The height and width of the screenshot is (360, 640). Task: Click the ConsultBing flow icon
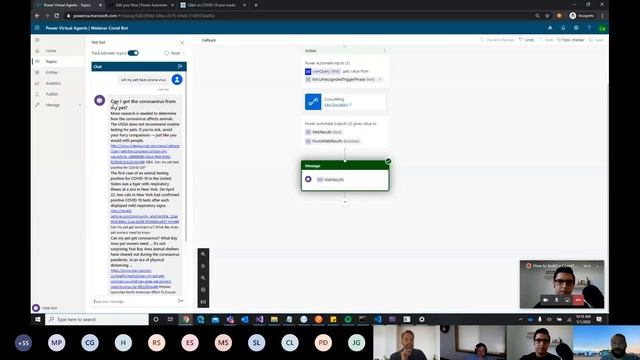point(313,102)
